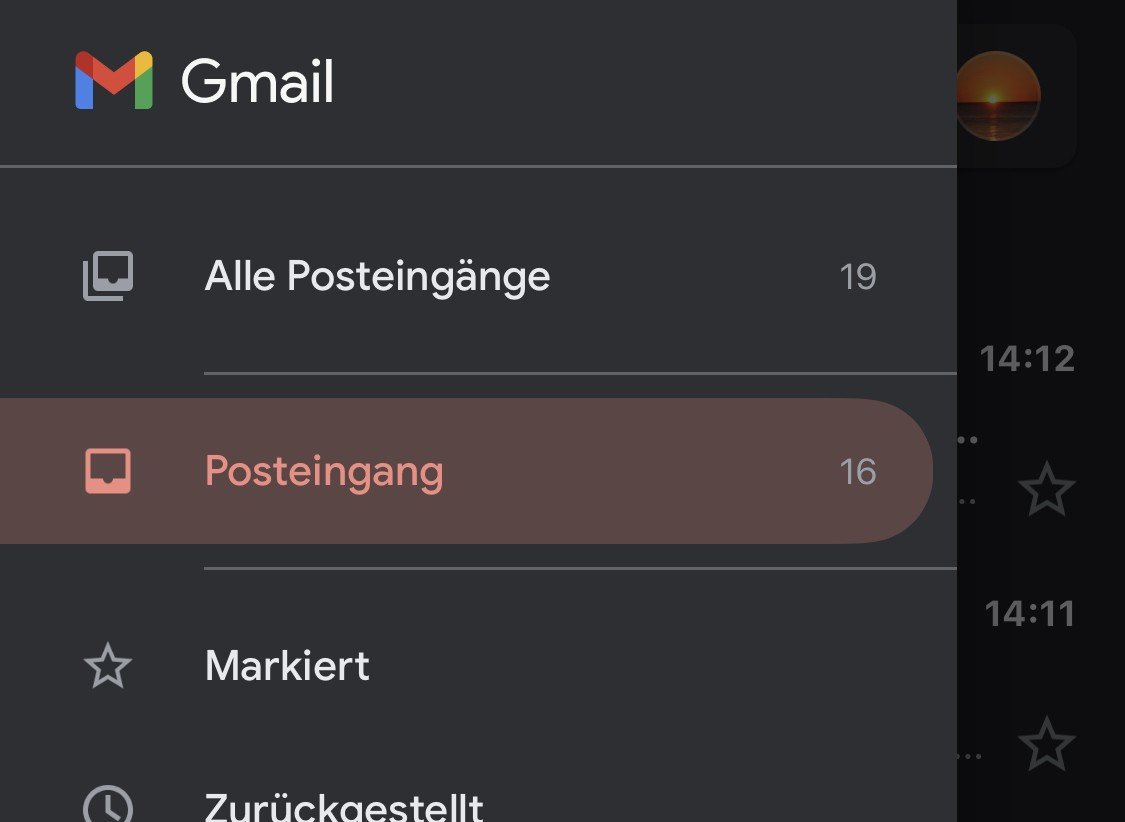Click the Gmail title text
1125x822 pixels.
coord(258,81)
